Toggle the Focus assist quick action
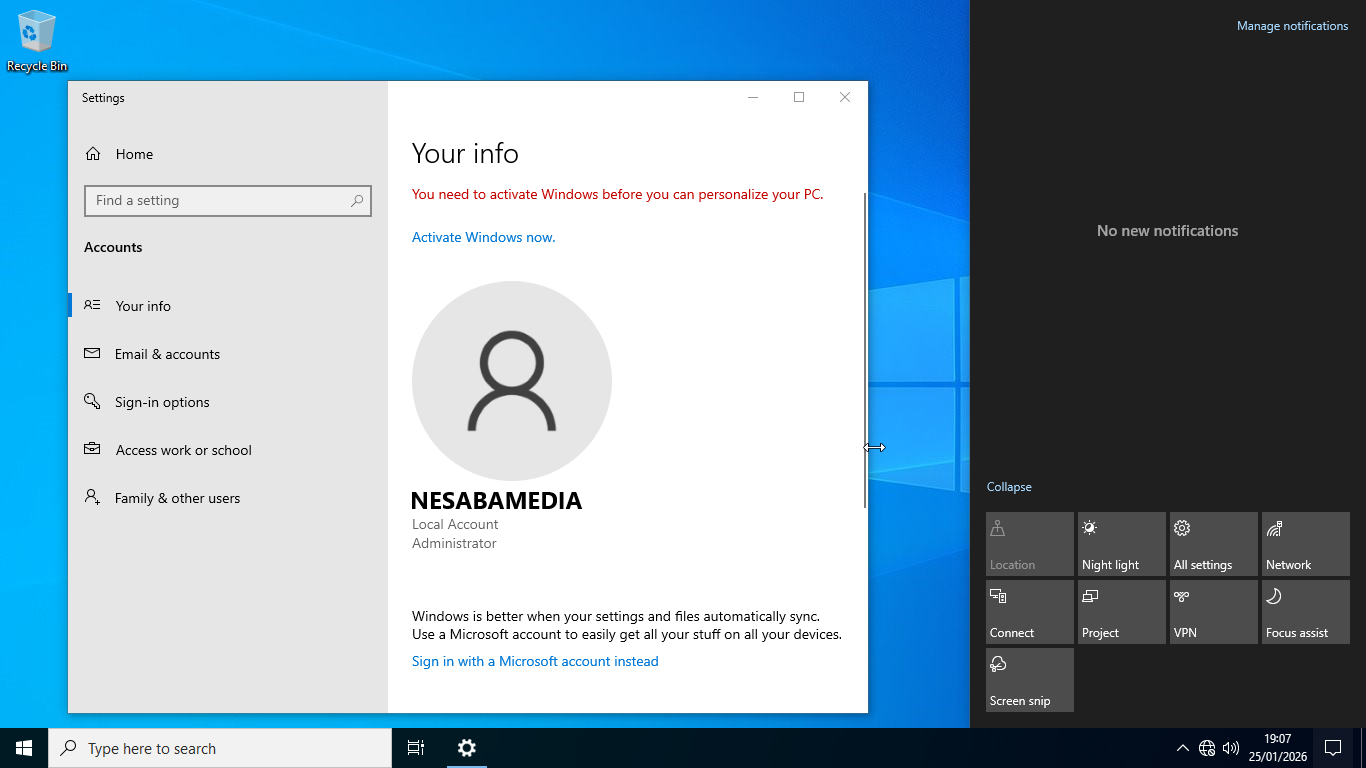This screenshot has height=768, width=1366. (1305, 612)
